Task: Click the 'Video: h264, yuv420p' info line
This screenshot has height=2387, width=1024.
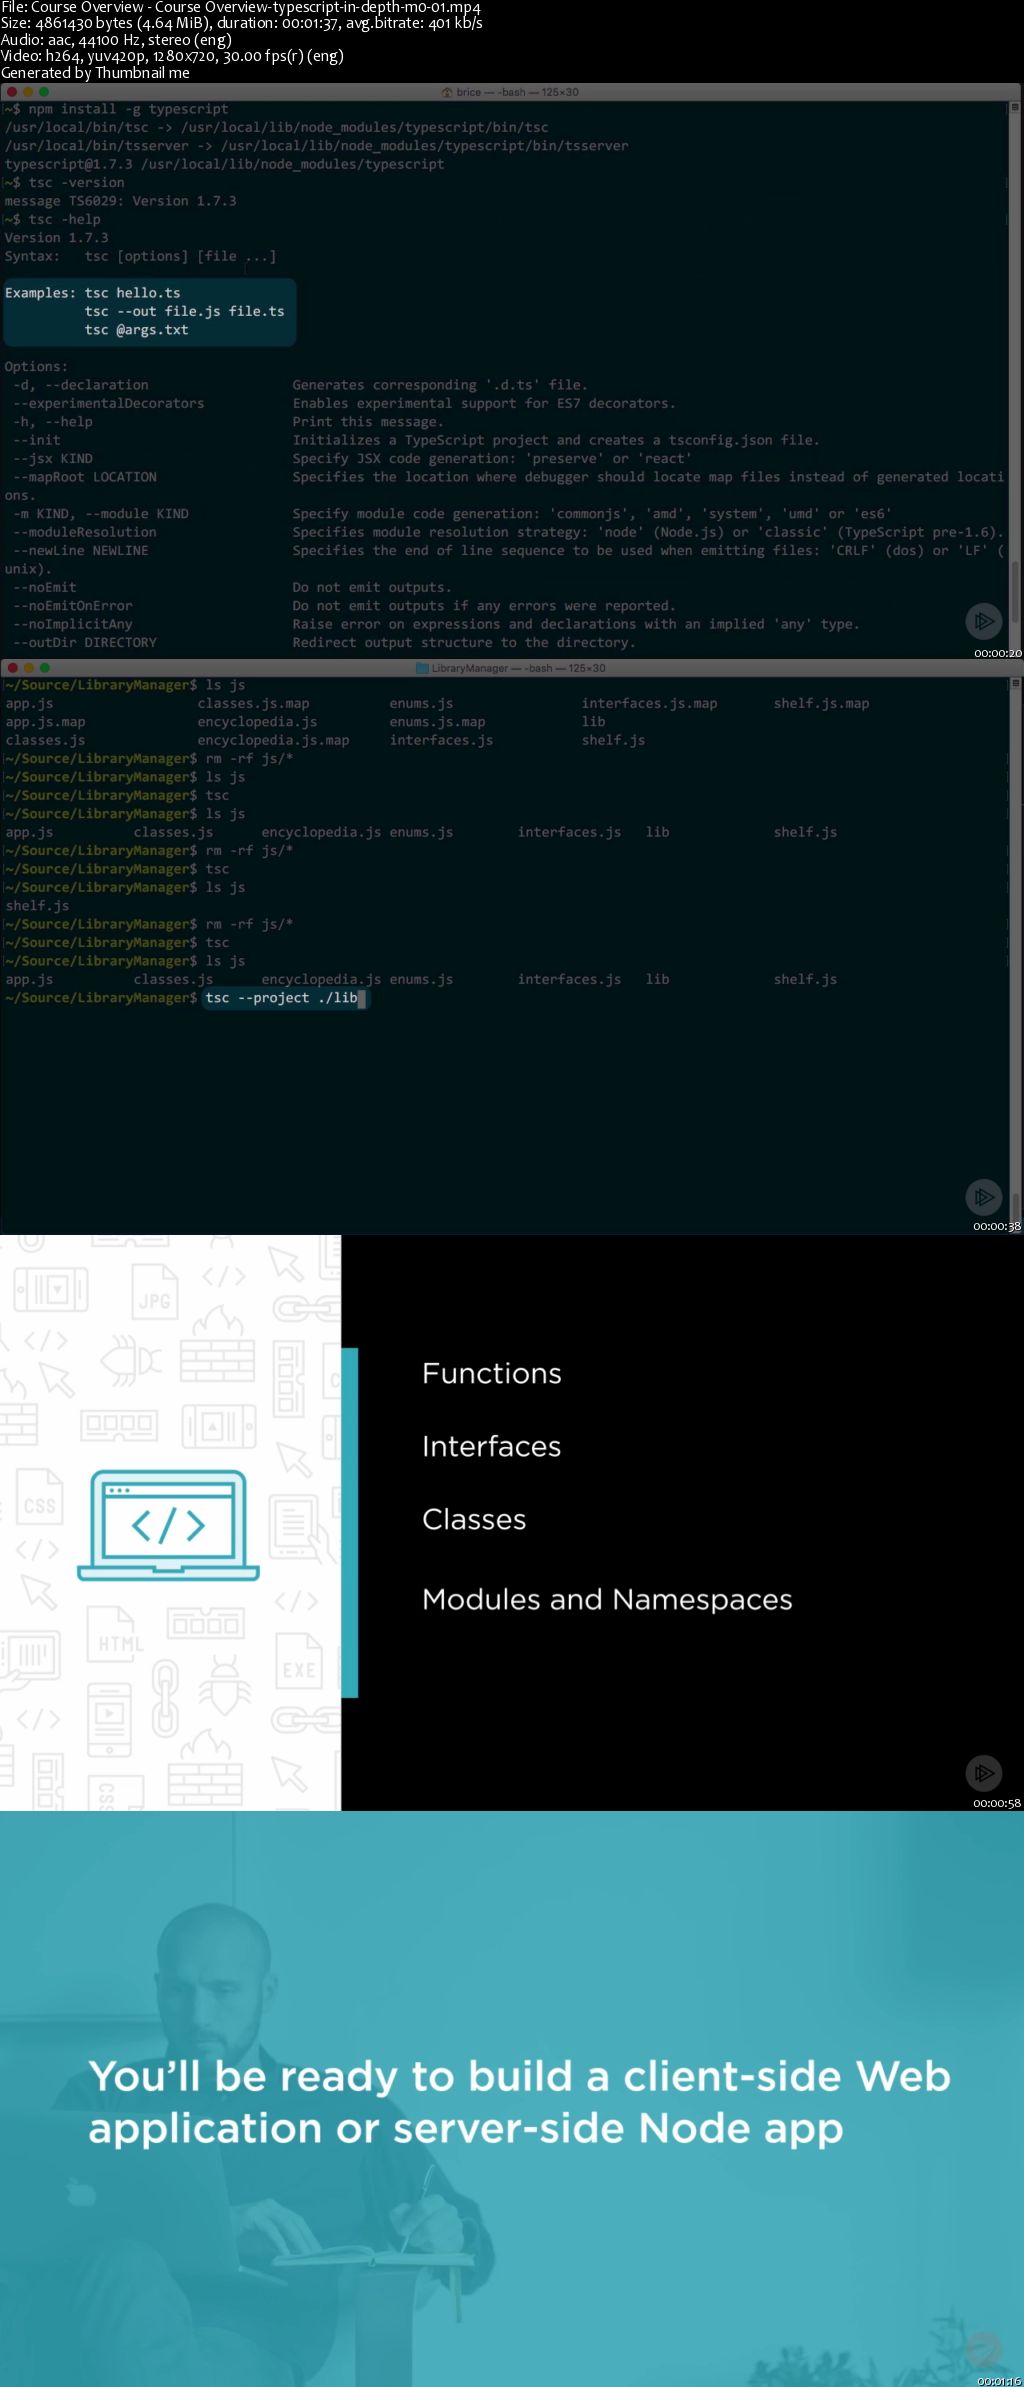Action: tap(172, 56)
